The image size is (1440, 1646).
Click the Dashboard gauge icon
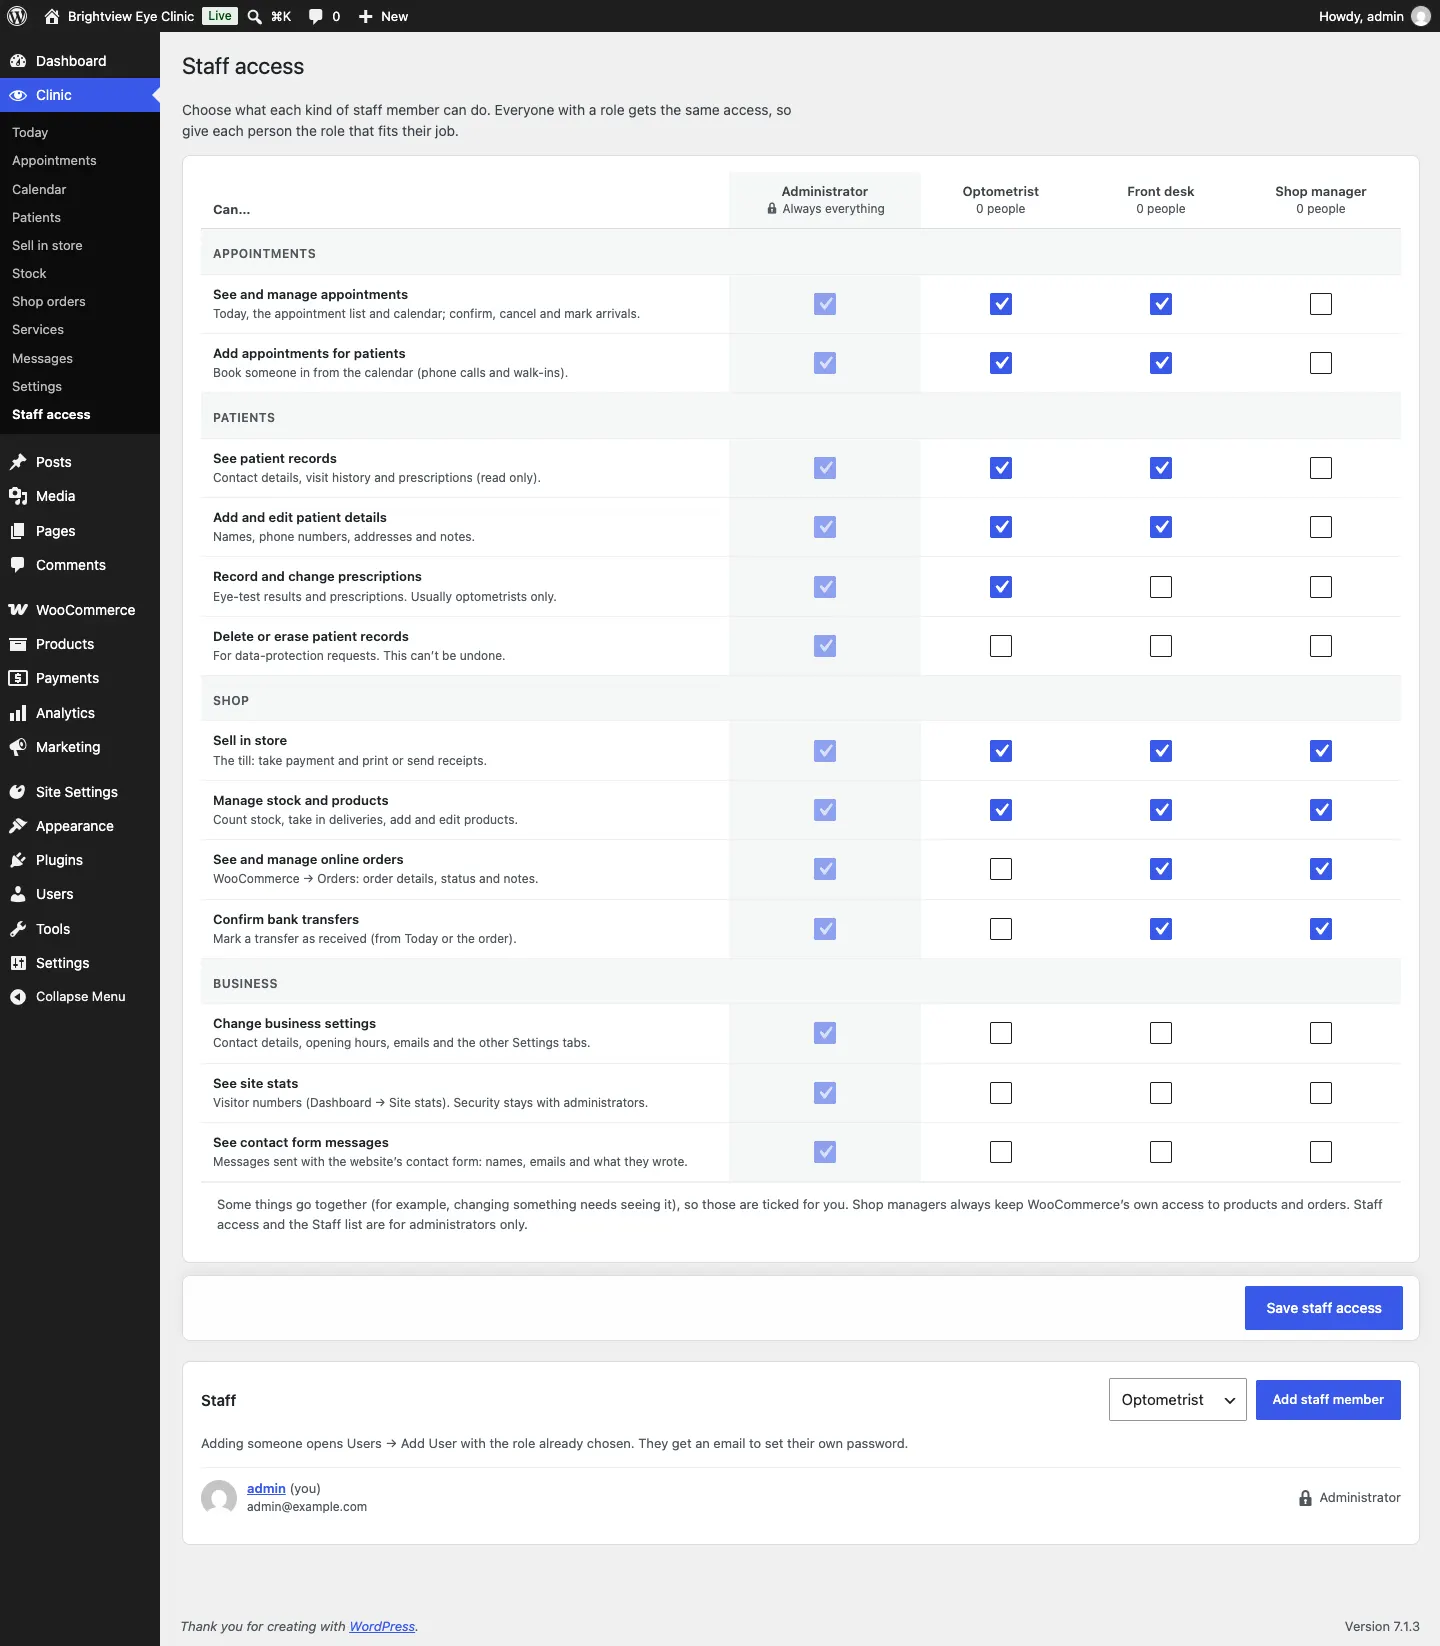click(18, 61)
